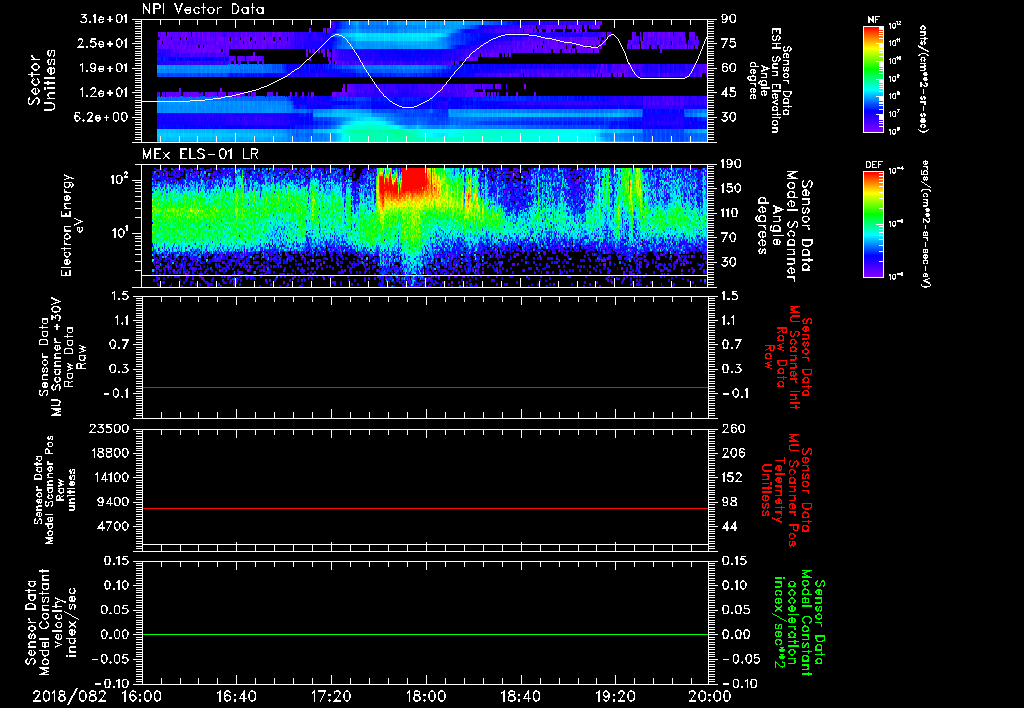Click the "NF" label above the color bar
Screen dimensions: 1024x708
pyautogui.click(x=873, y=20)
